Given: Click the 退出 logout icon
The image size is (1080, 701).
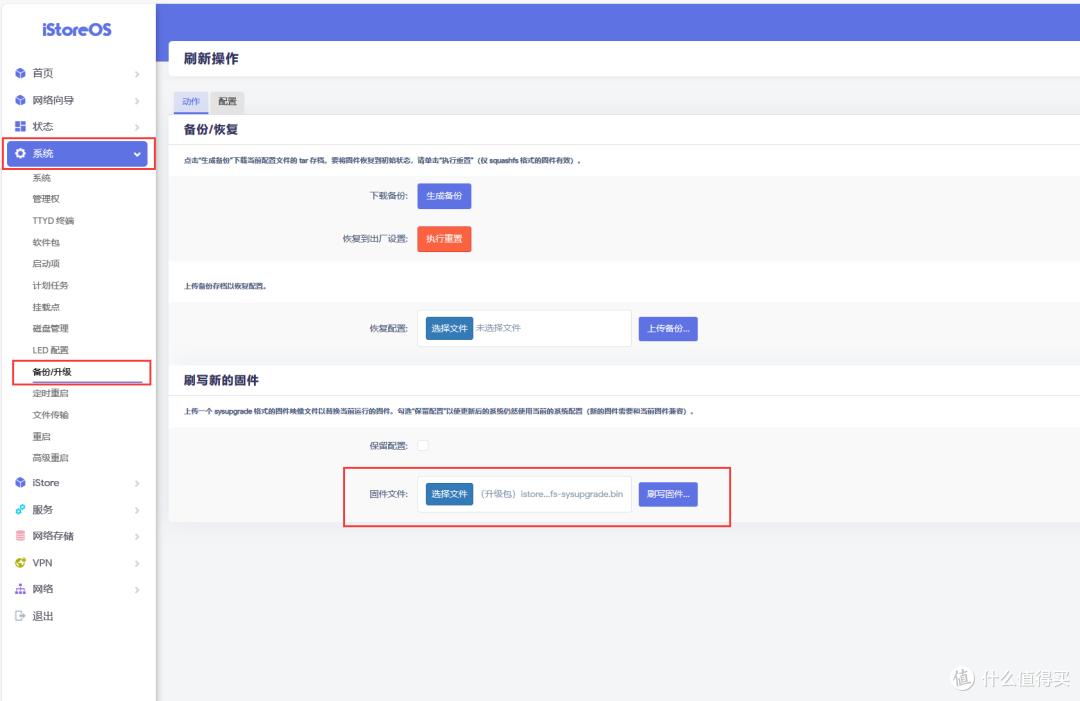Looking at the screenshot, I should [20, 616].
